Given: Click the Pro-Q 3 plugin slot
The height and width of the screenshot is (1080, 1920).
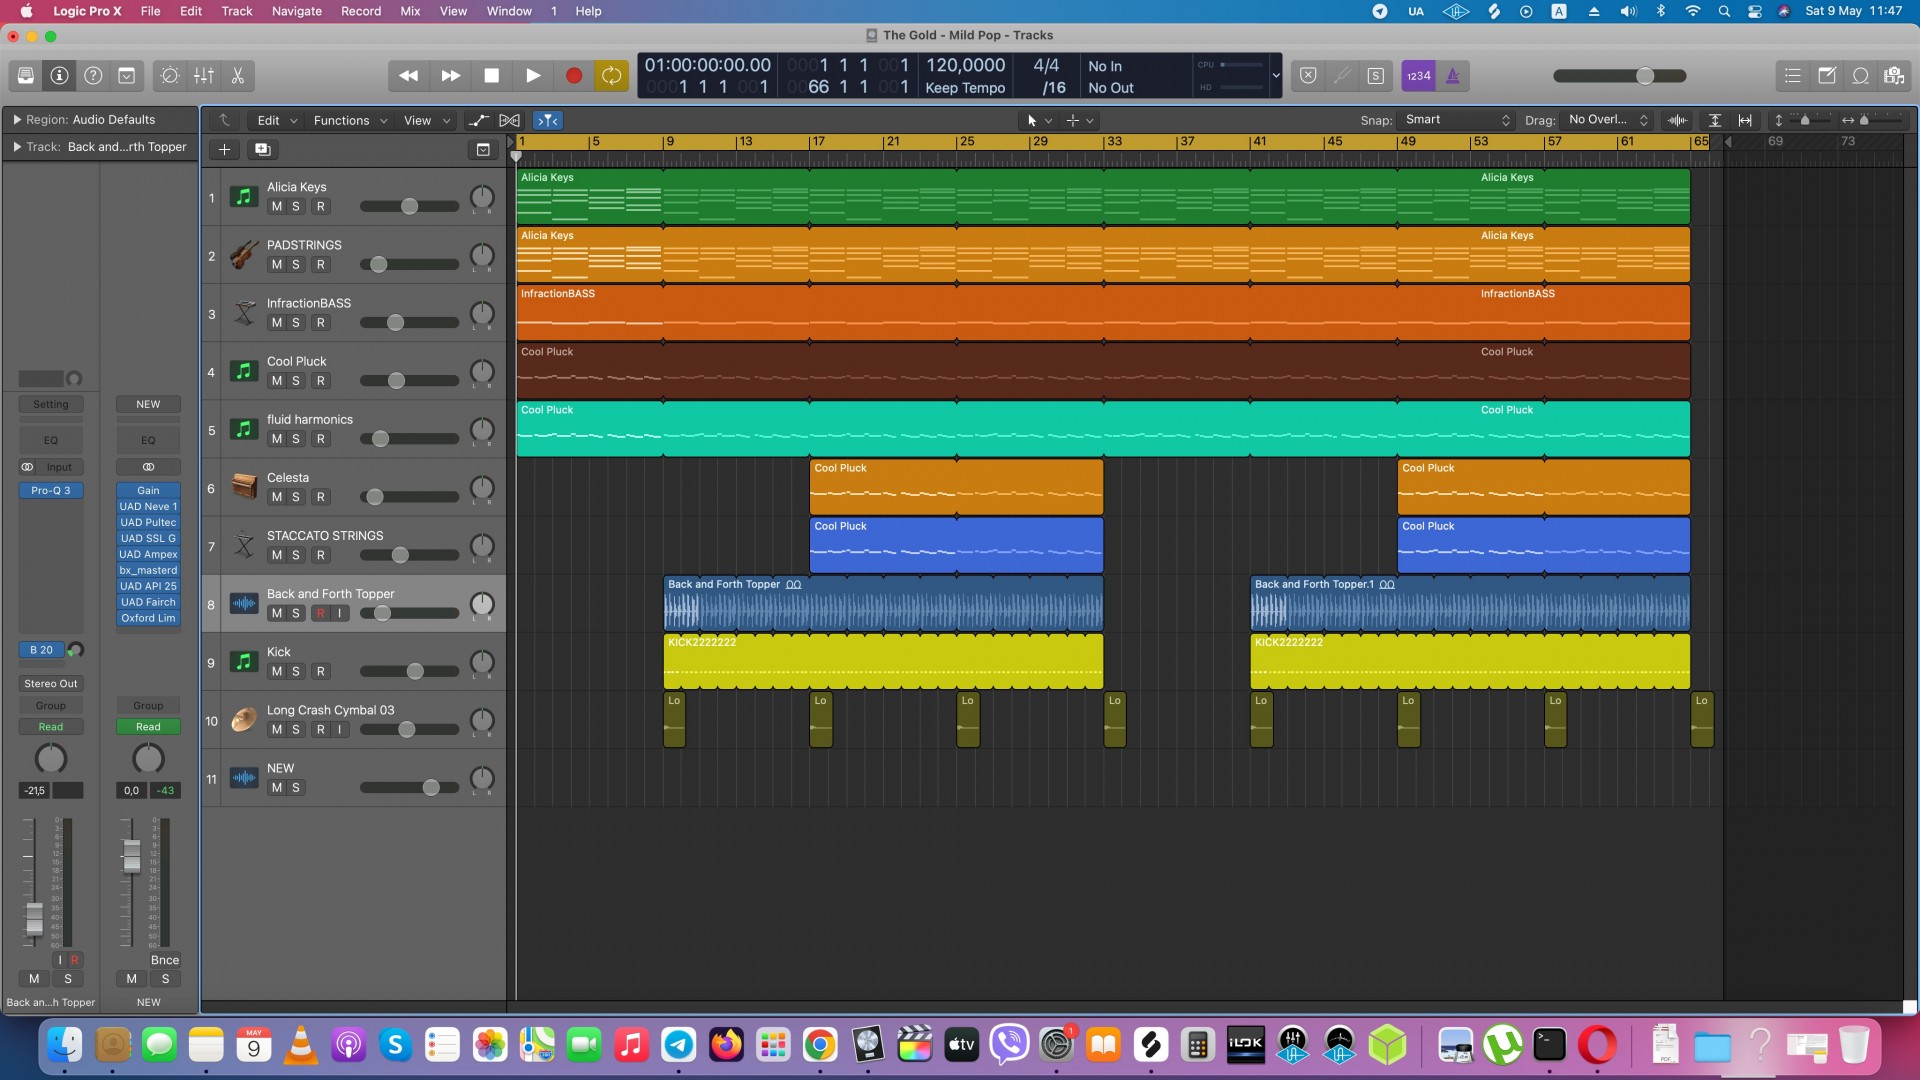Looking at the screenshot, I should [x=51, y=491].
